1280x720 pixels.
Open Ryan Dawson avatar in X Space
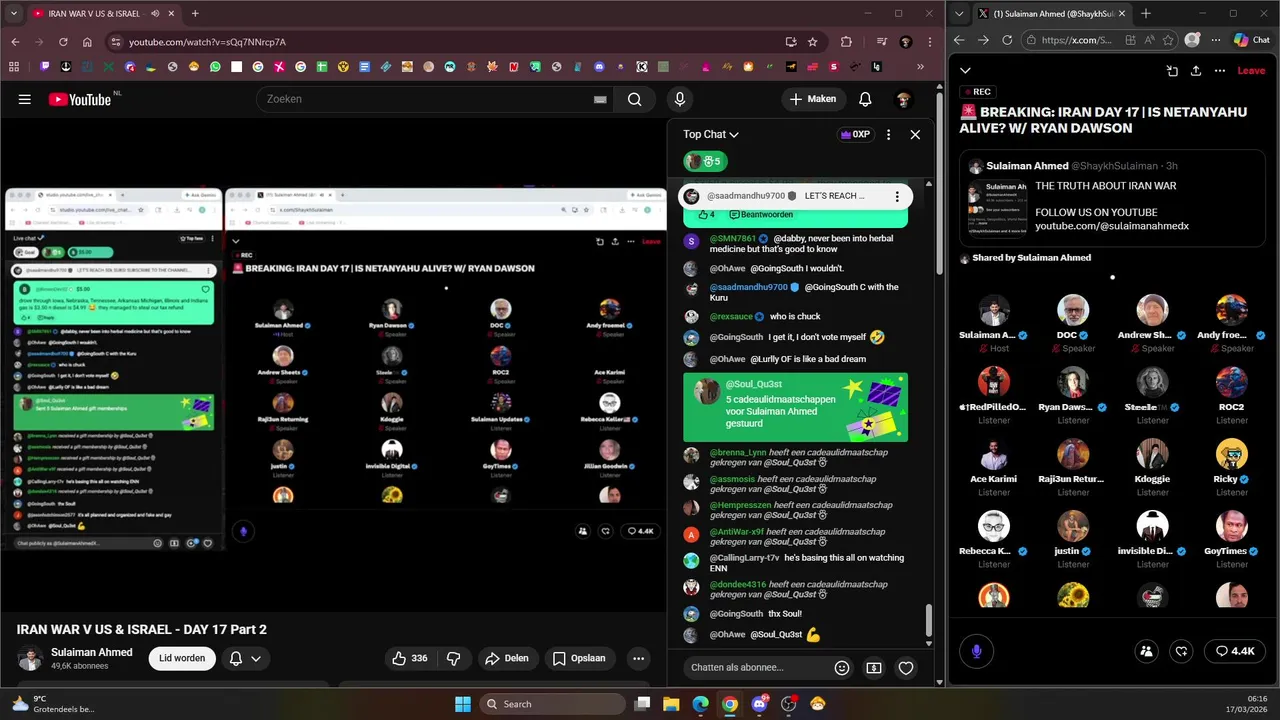1073,382
